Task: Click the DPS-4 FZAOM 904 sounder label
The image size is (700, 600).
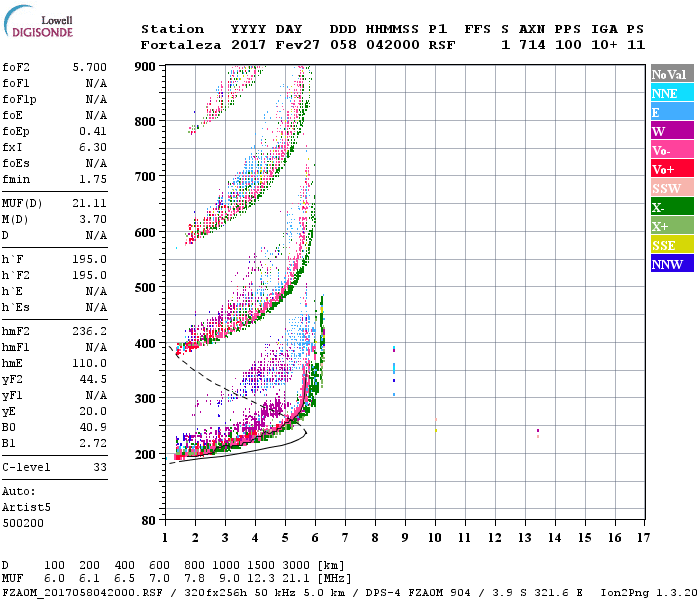Action: click(418, 592)
